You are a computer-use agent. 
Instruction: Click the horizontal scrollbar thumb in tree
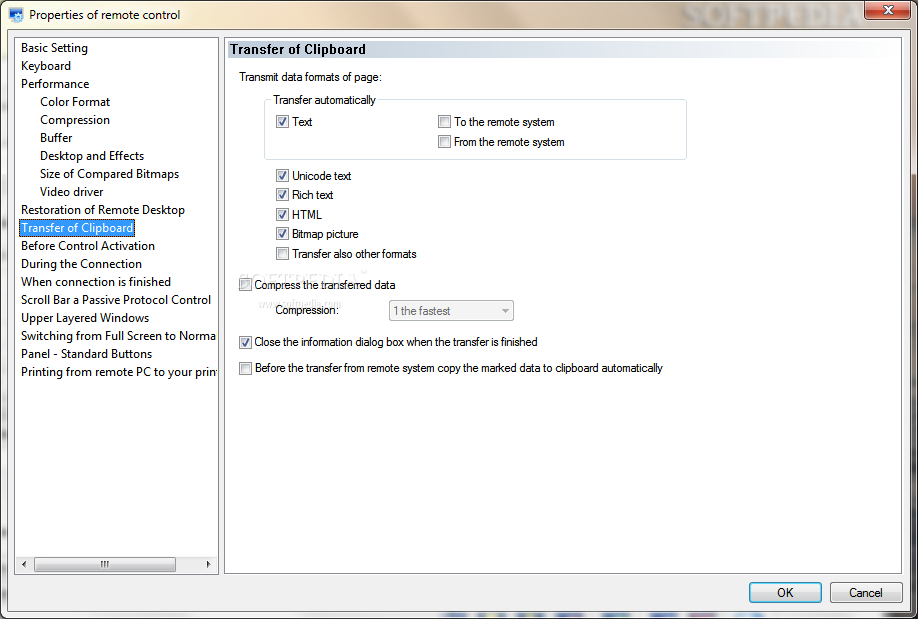pyautogui.click(x=105, y=565)
